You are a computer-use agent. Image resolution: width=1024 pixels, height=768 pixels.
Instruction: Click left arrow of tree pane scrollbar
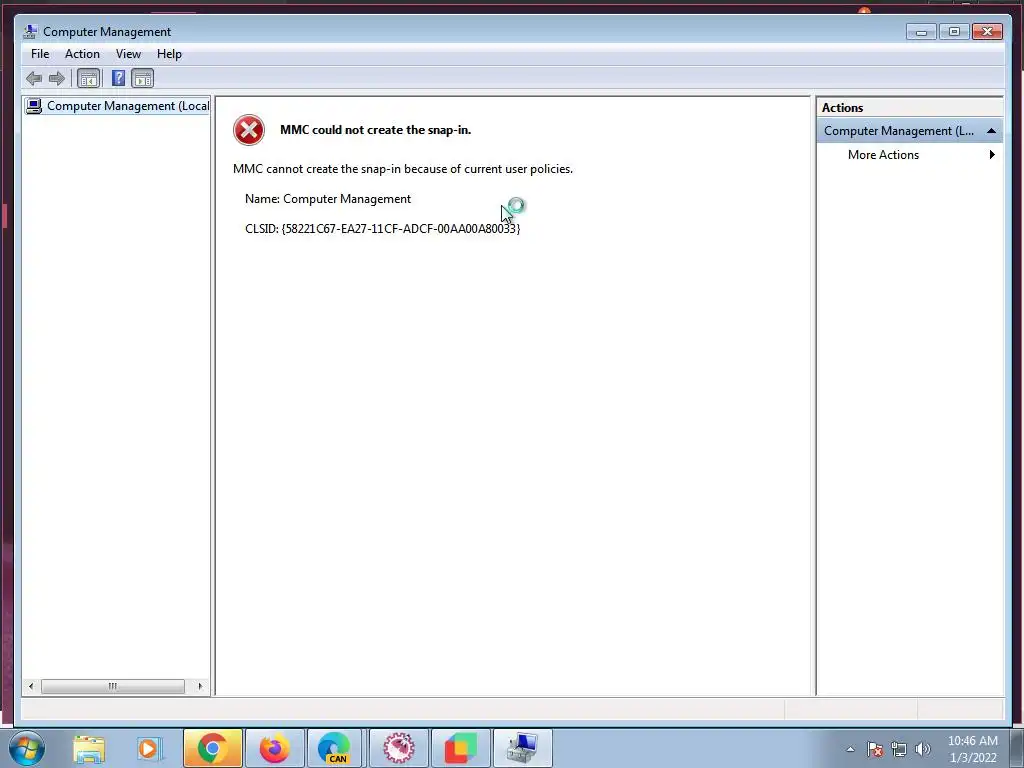(31, 686)
